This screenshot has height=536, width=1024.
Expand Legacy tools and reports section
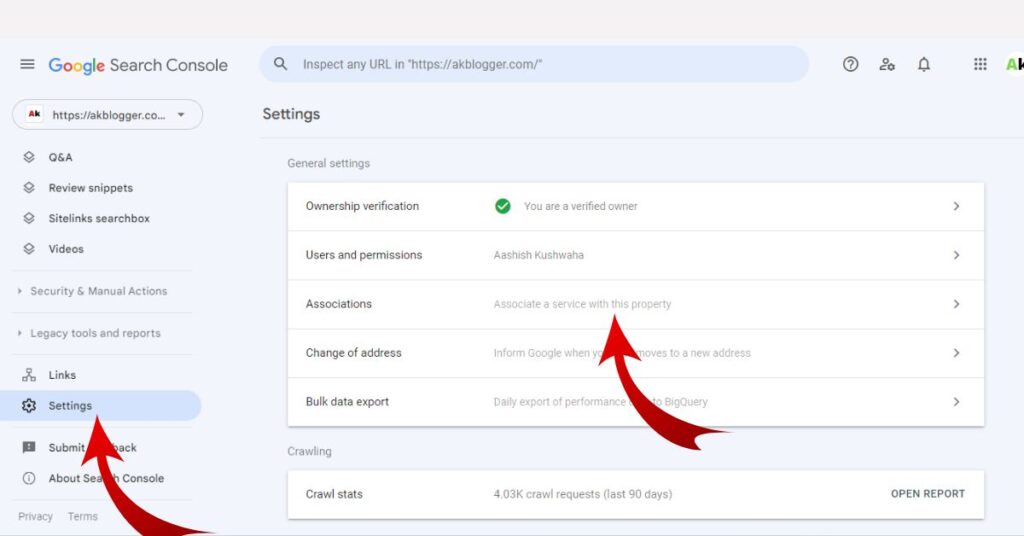[95, 333]
